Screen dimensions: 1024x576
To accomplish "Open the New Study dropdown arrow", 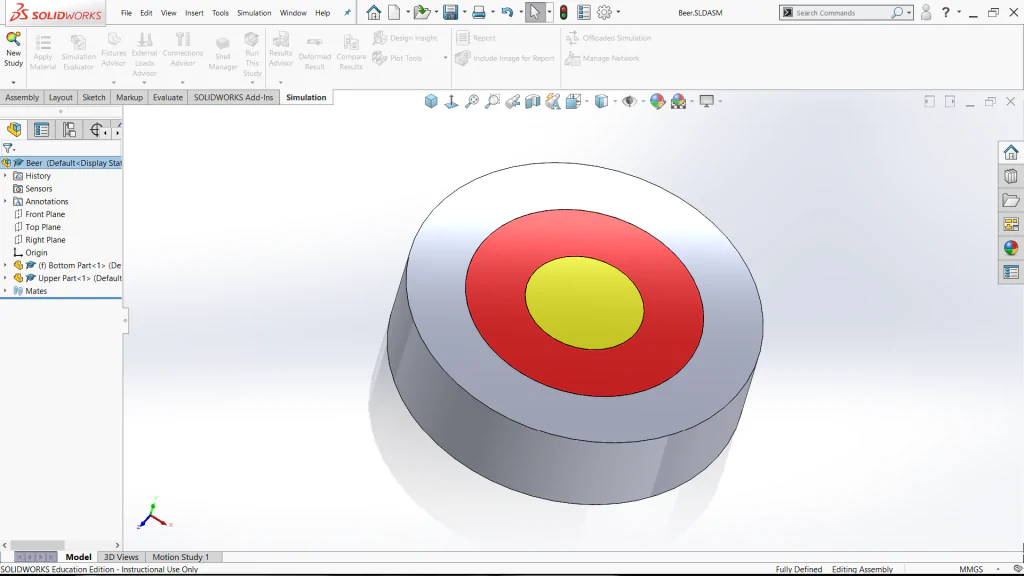I will click(13, 83).
